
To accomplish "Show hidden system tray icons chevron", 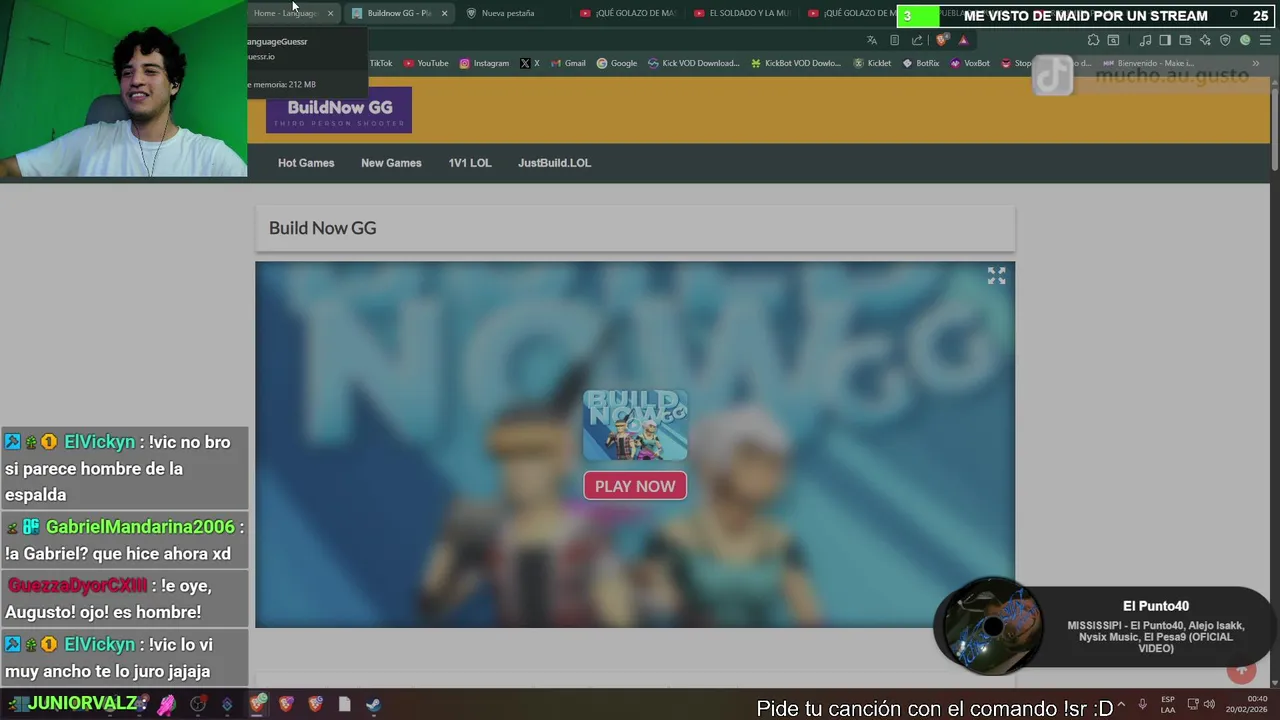I will 1121,704.
